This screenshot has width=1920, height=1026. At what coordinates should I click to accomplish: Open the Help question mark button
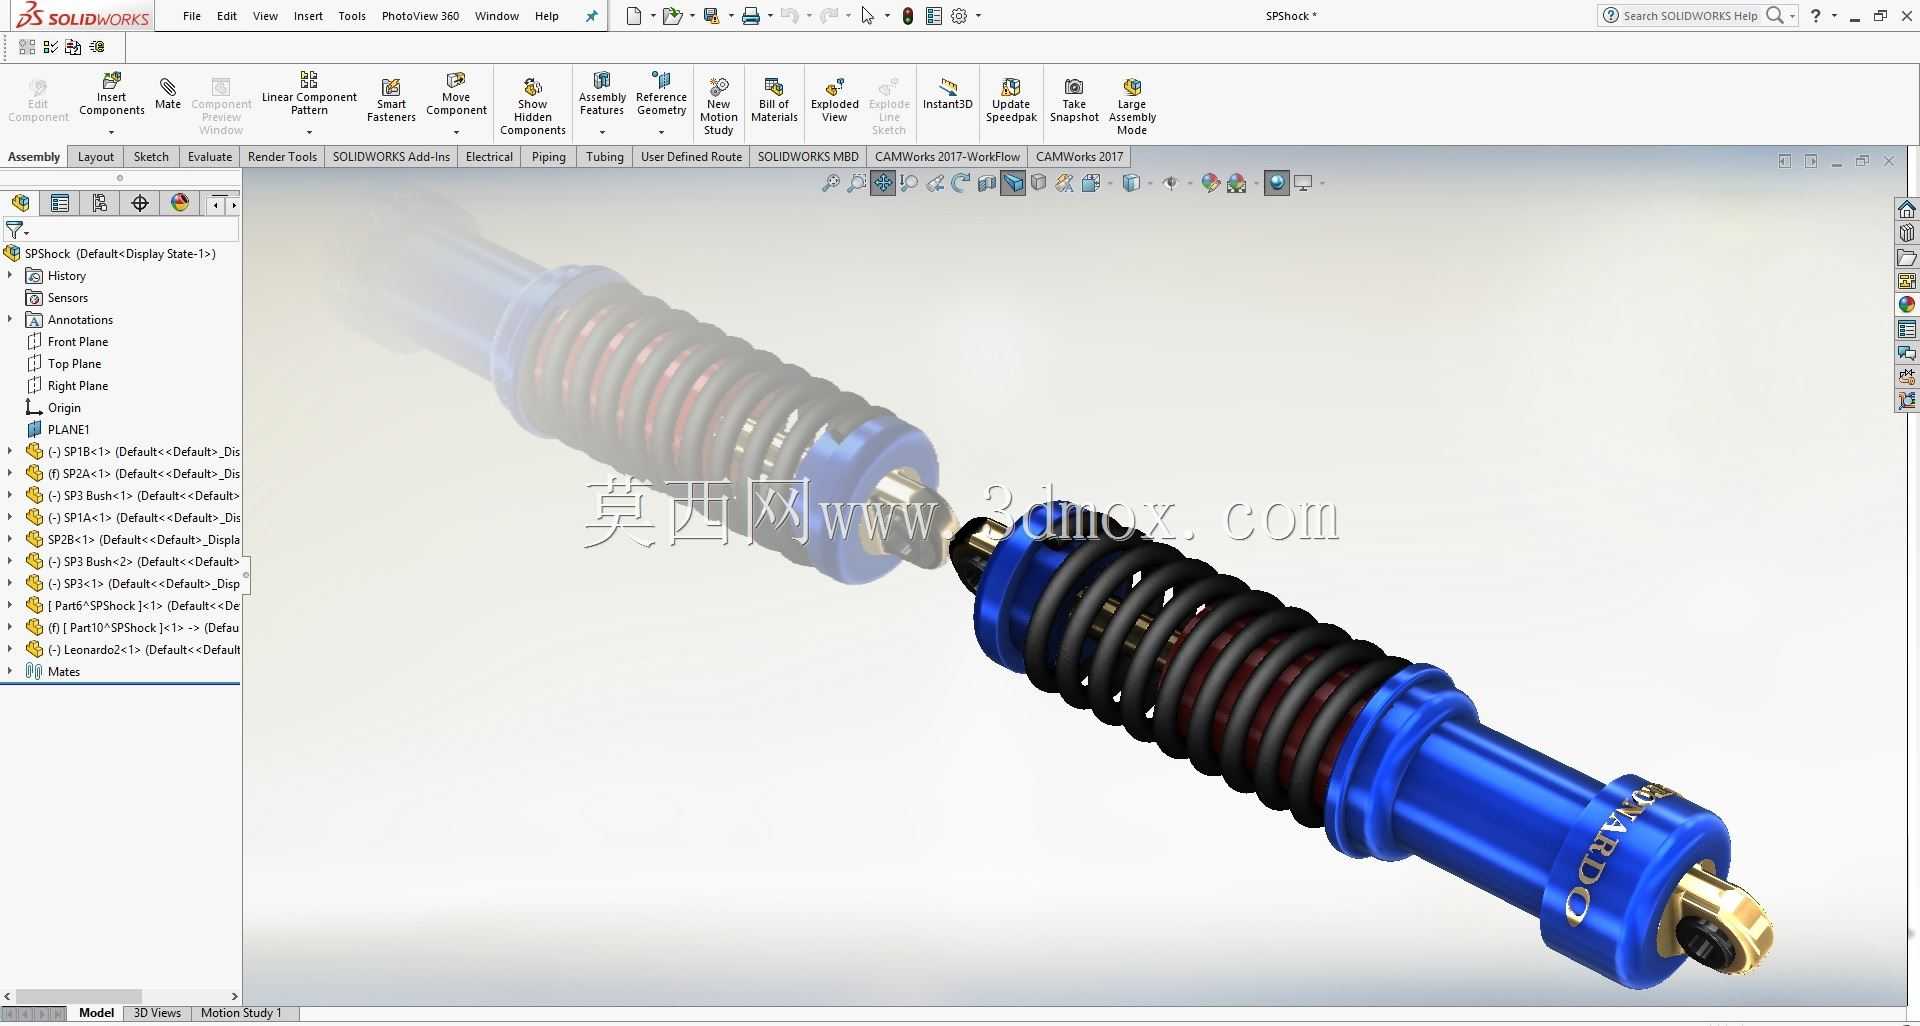coord(1816,16)
